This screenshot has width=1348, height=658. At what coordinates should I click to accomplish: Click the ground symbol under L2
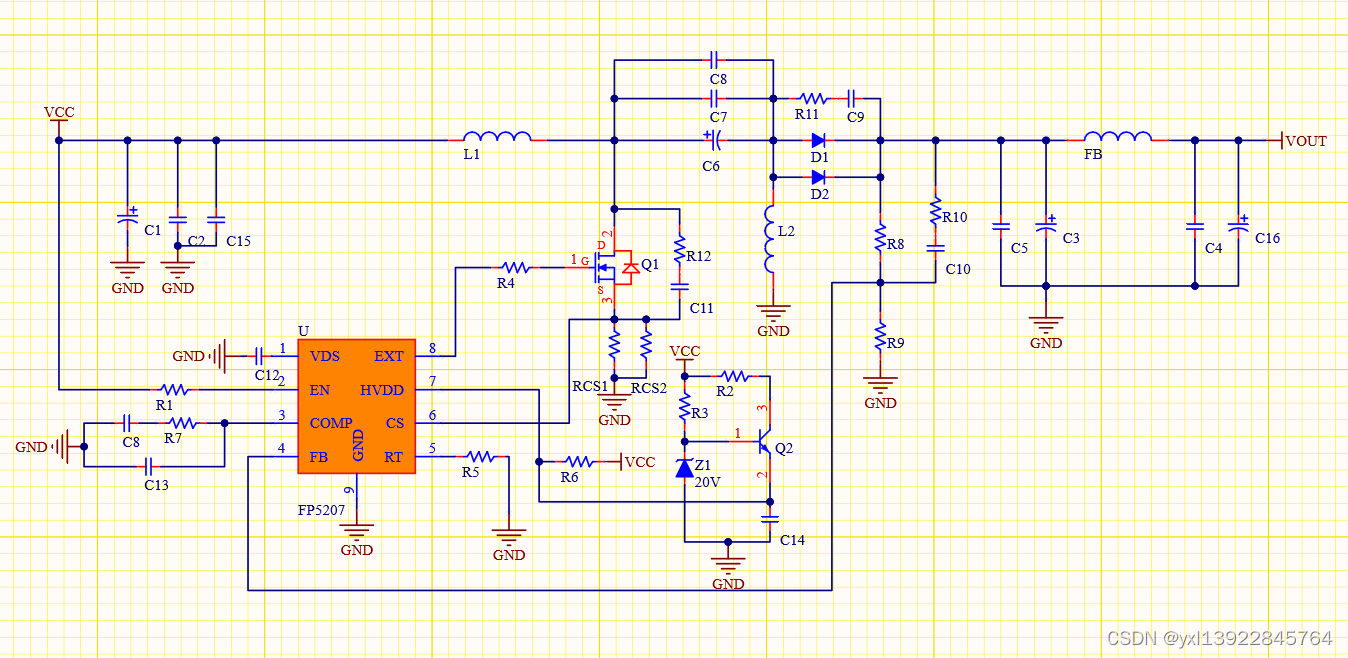tap(773, 312)
